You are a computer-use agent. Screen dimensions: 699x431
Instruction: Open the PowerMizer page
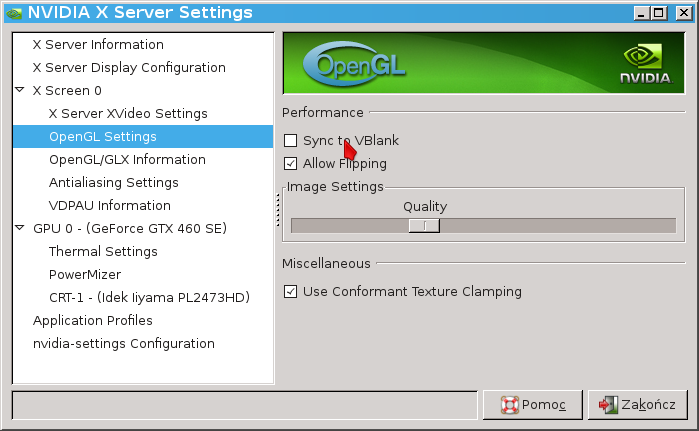[x=85, y=274]
